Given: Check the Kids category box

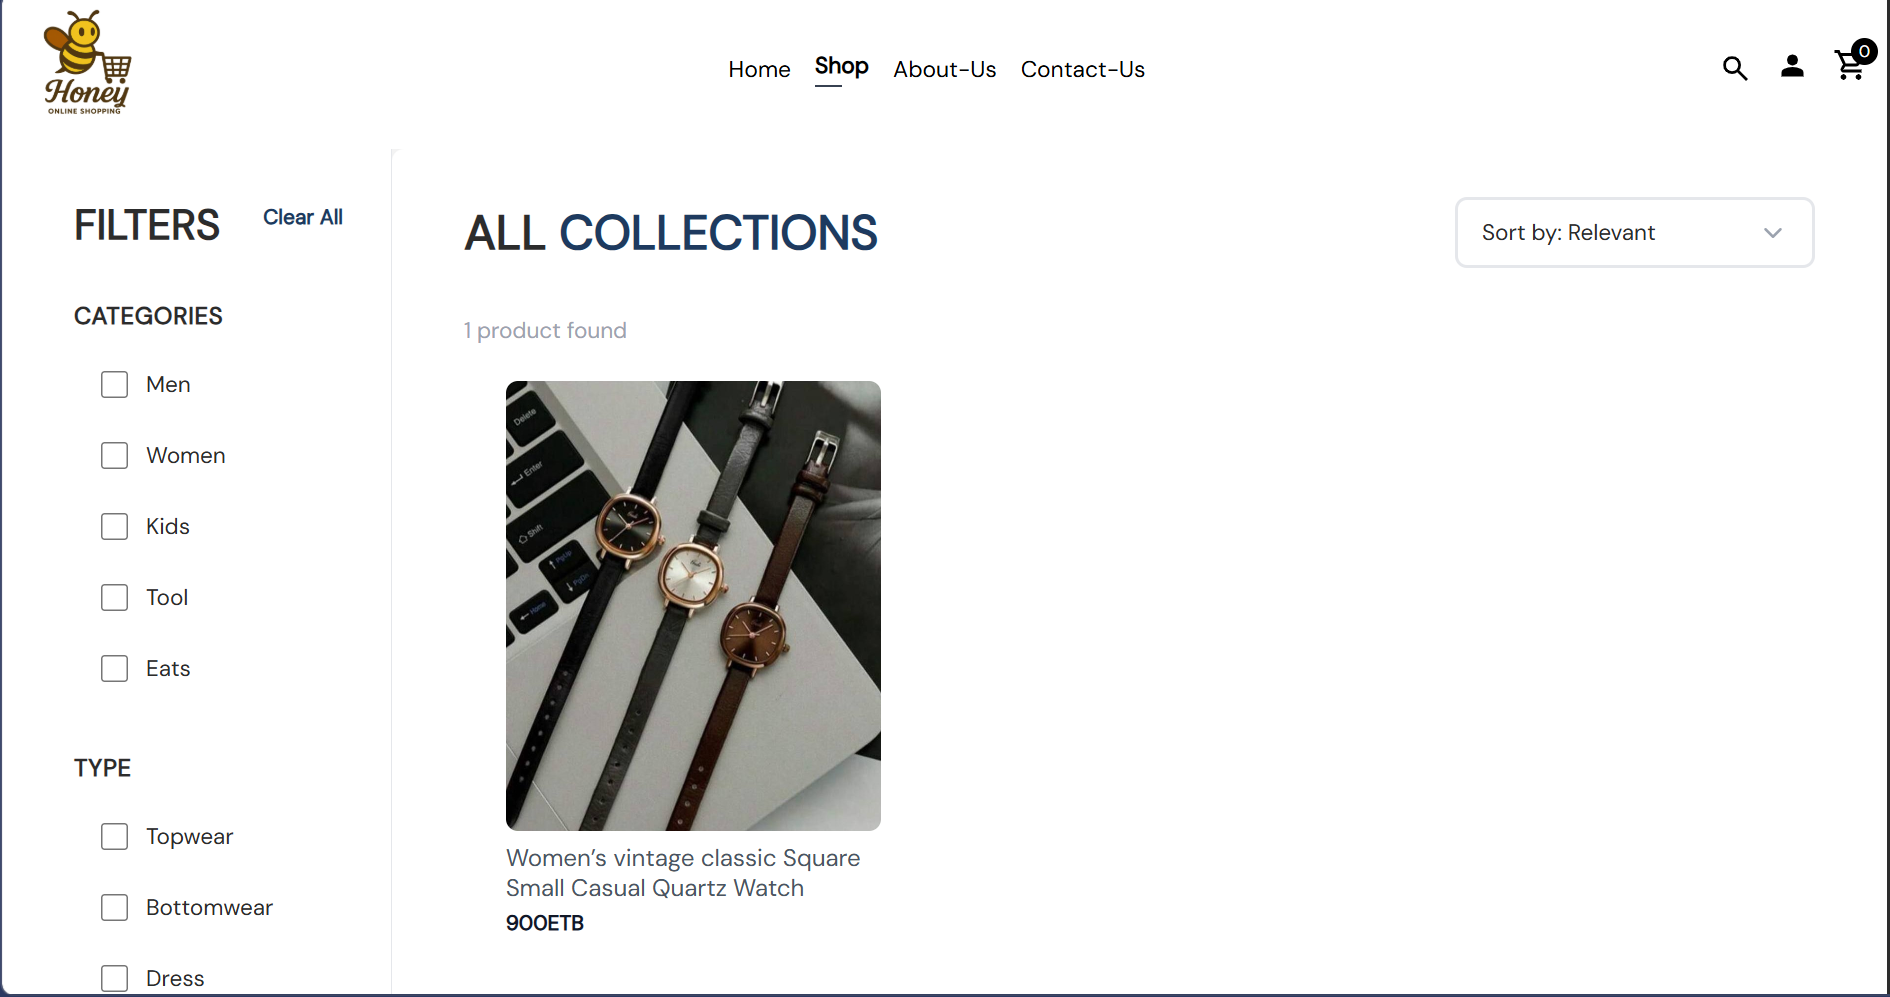Looking at the screenshot, I should pyautogui.click(x=114, y=527).
